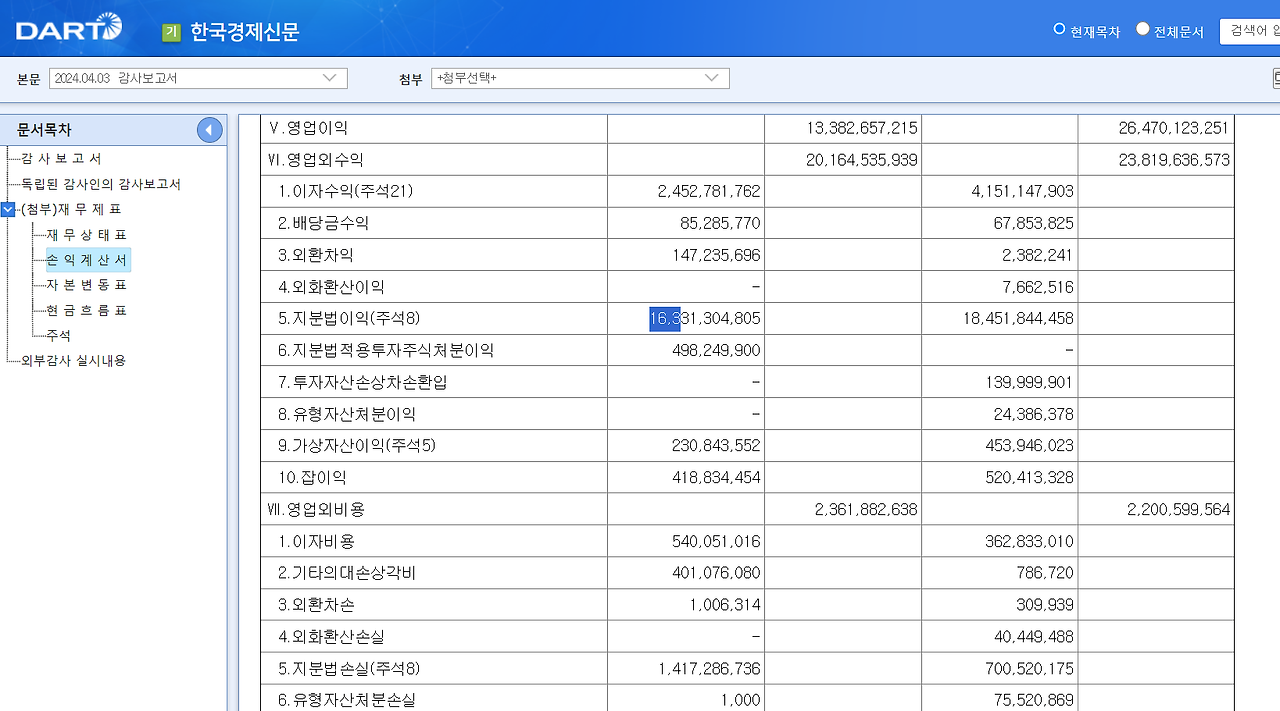Click the 10.잡이익 row label
This screenshot has height=711, width=1280.
(313, 478)
